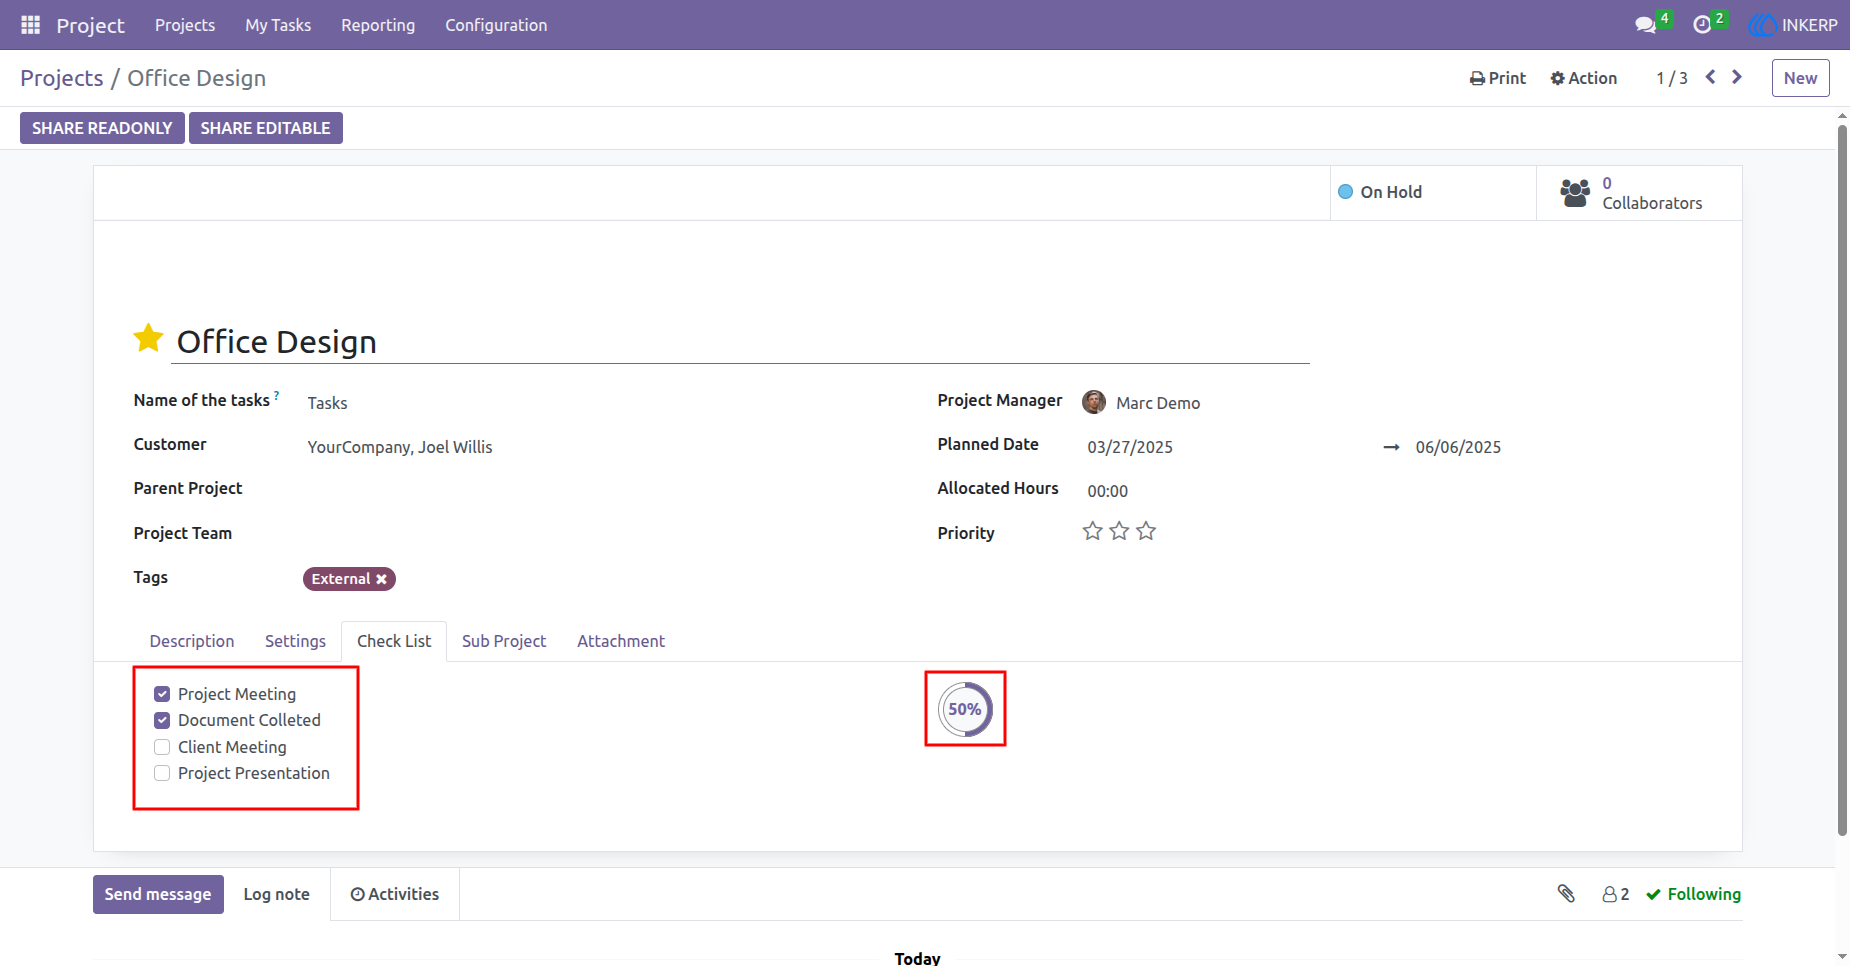Viewport: 1850px width, 966px height.
Task: Open My Tasks menu
Action: [278, 25]
